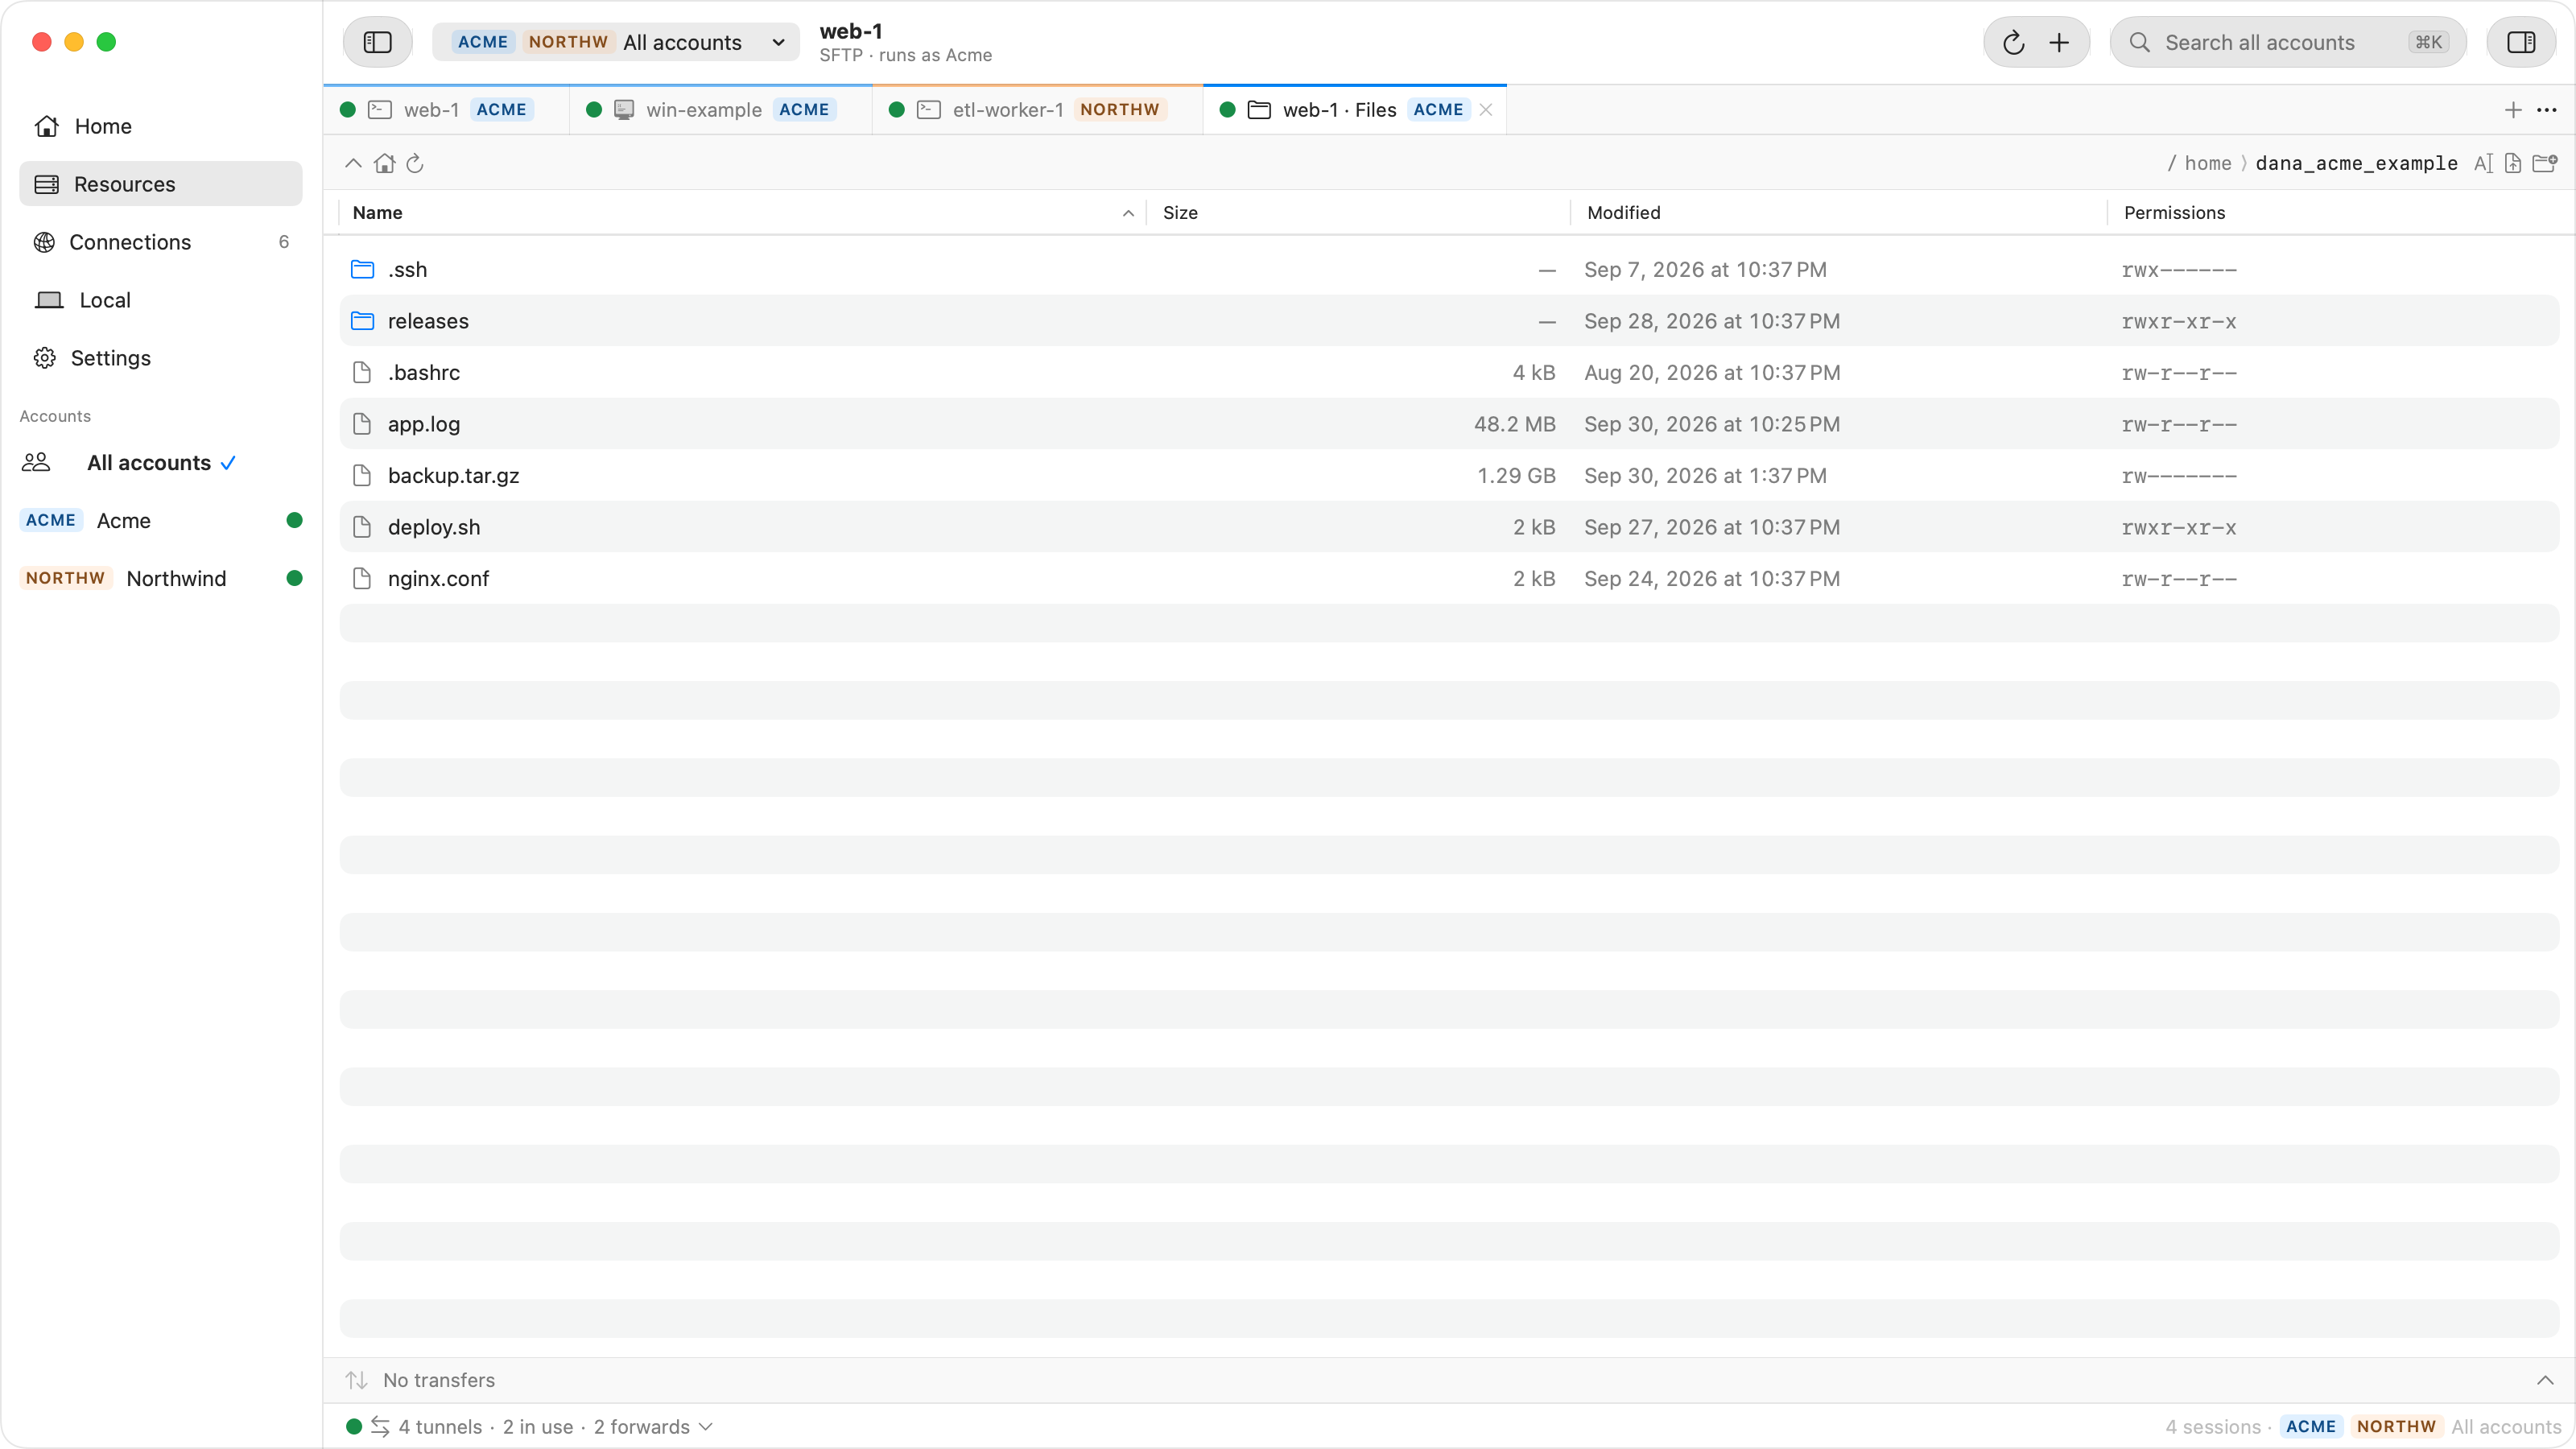Expand the tunnels forwards chevron
Image resolution: width=2576 pixels, height=1449 pixels.
point(706,1427)
